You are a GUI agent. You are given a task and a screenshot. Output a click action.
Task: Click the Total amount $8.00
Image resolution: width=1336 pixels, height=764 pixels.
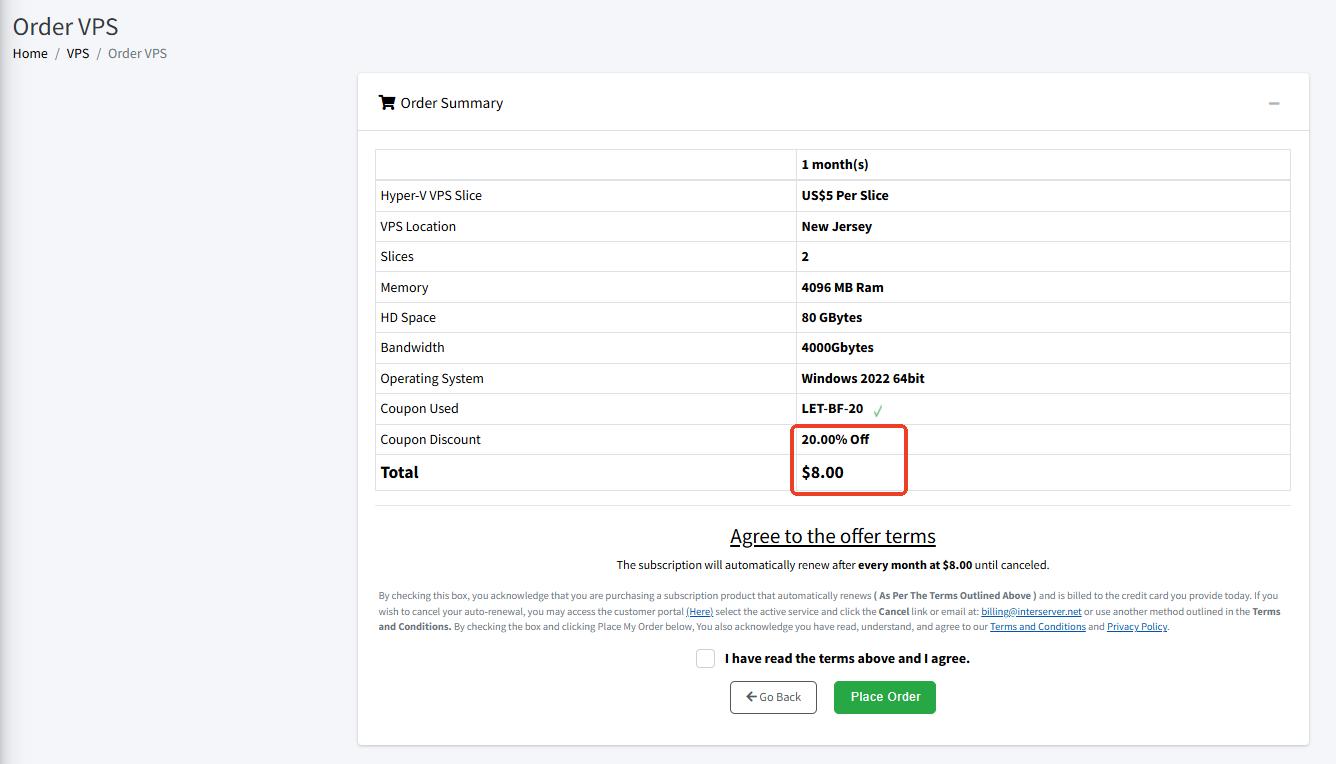pos(822,472)
